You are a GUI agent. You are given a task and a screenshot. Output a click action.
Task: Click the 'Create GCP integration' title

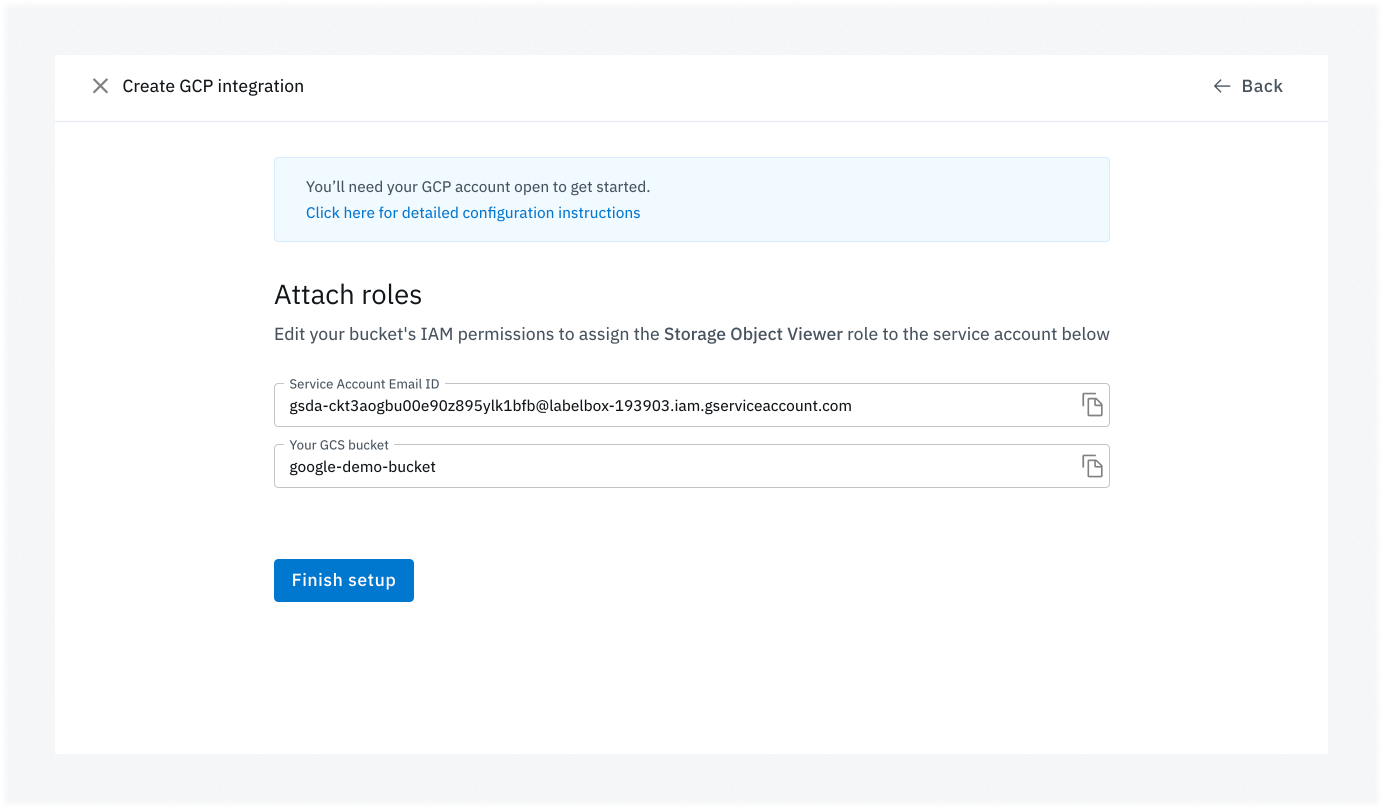click(213, 86)
